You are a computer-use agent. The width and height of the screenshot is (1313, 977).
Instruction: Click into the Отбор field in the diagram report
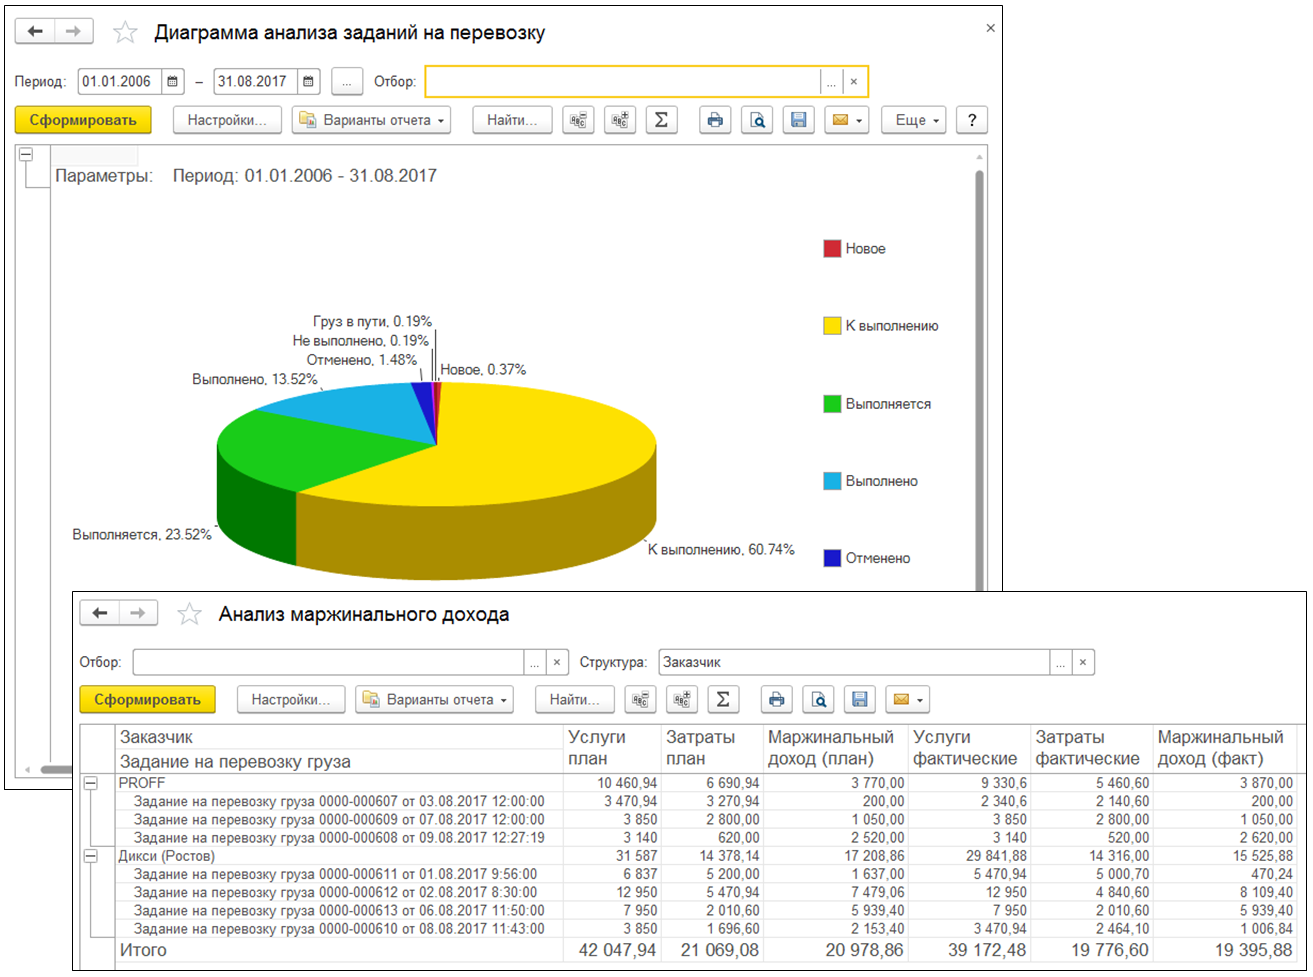tap(622, 81)
